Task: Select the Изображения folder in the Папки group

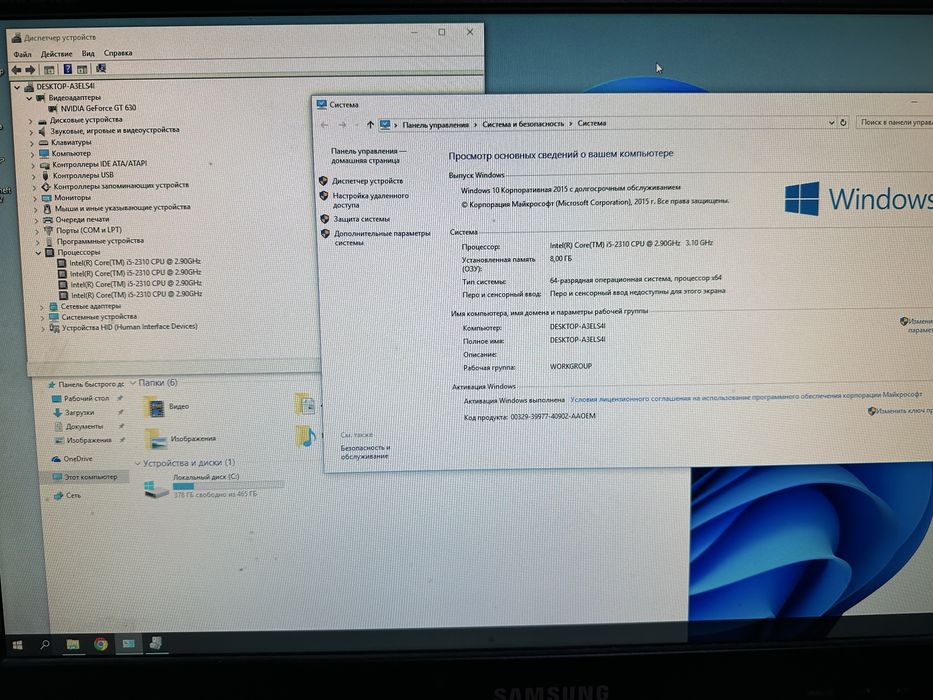Action: point(182,439)
